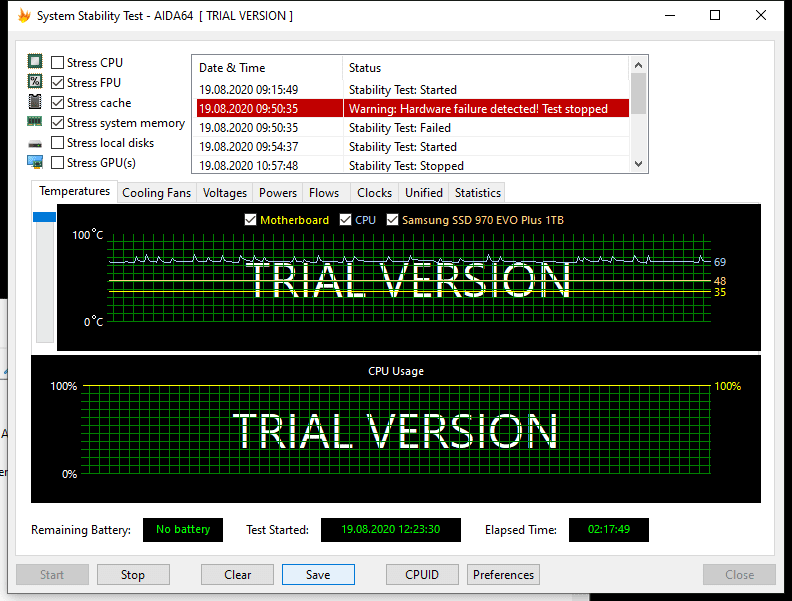Click the blue vertical slider beside temperature graph
Screen dimensions: 792x601
[44, 217]
